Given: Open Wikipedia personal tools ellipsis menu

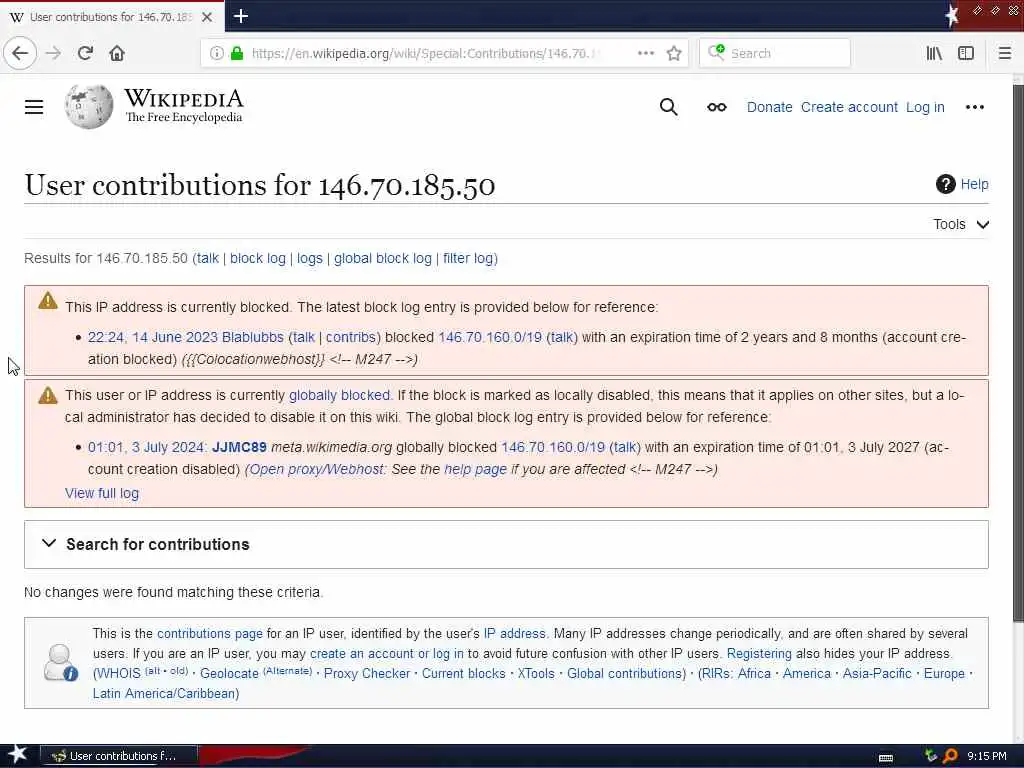Looking at the screenshot, I should tap(974, 107).
